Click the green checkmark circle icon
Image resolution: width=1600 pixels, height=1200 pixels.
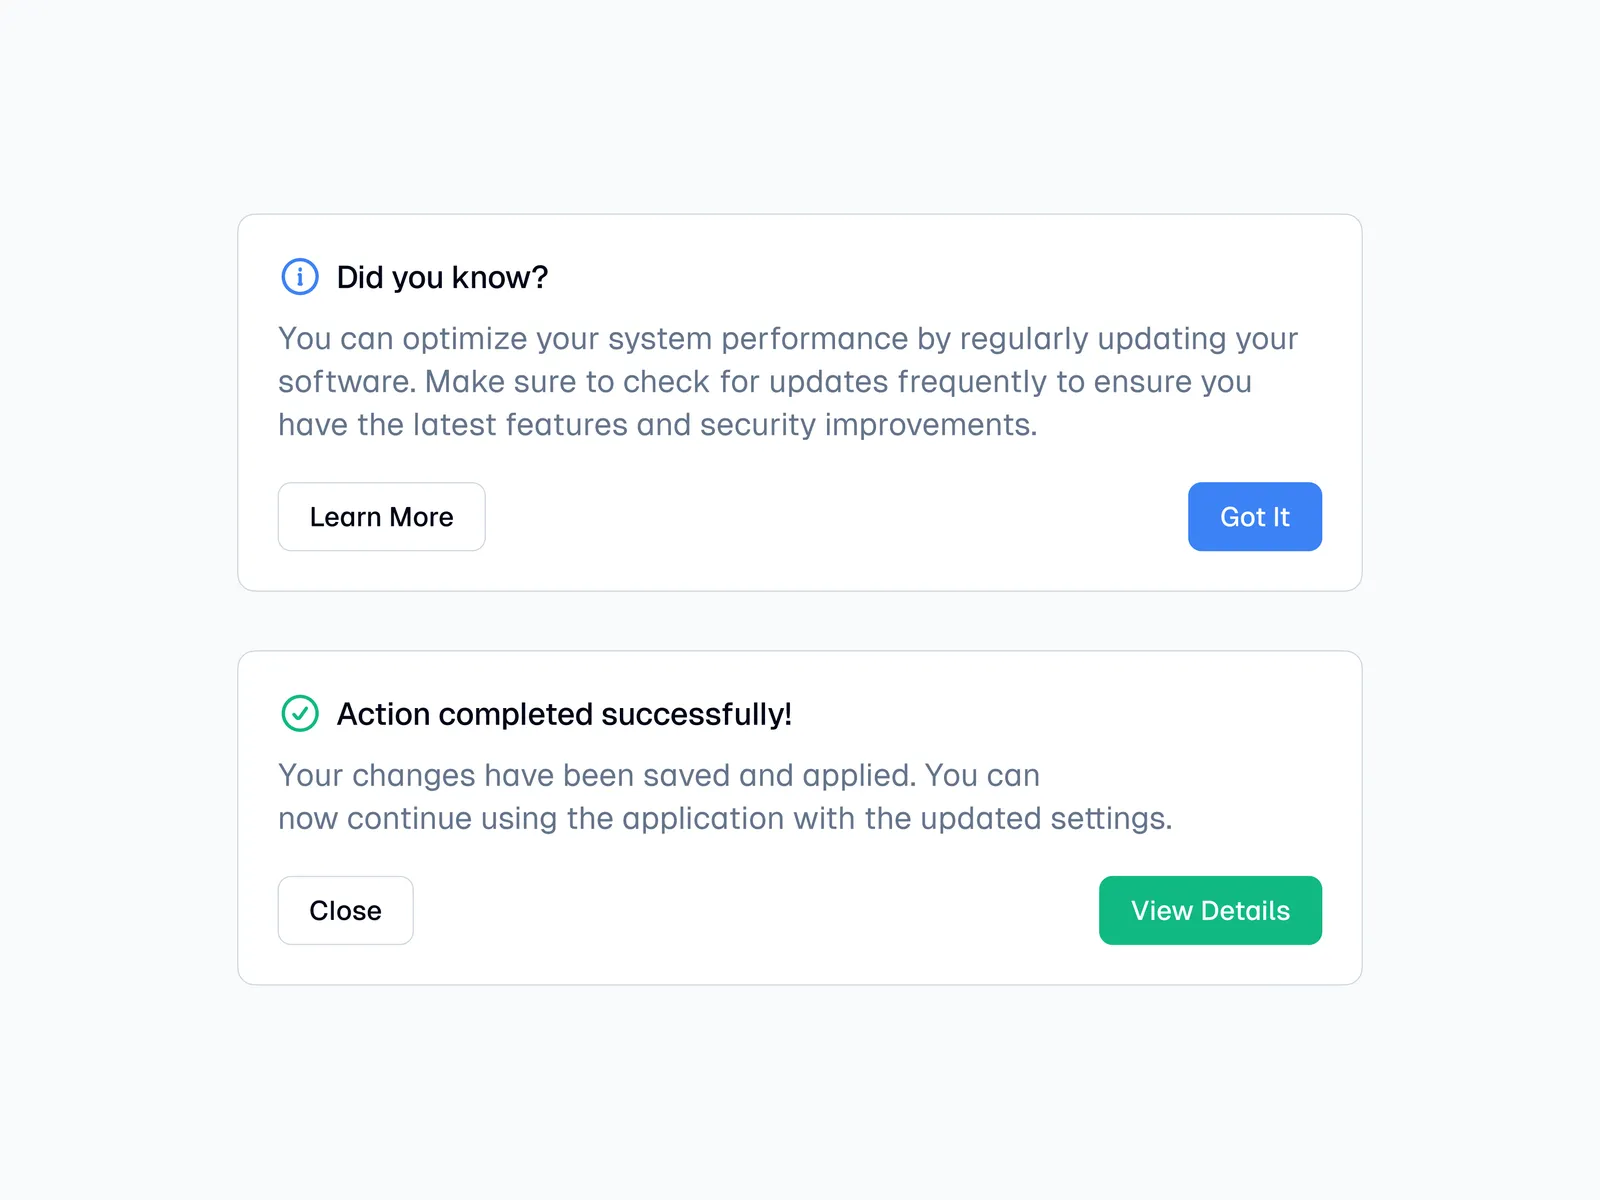(300, 714)
